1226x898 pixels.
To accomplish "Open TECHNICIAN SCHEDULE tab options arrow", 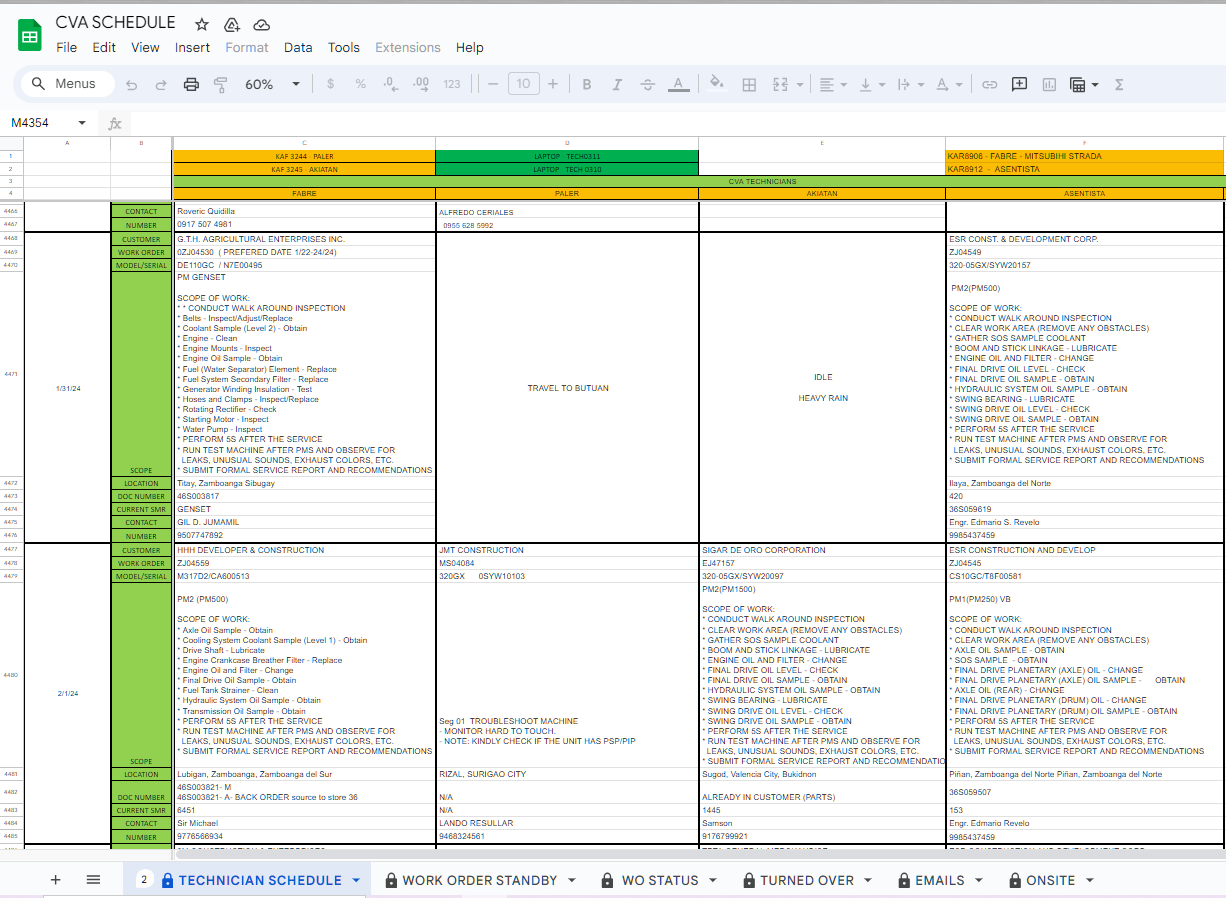I will [x=356, y=880].
